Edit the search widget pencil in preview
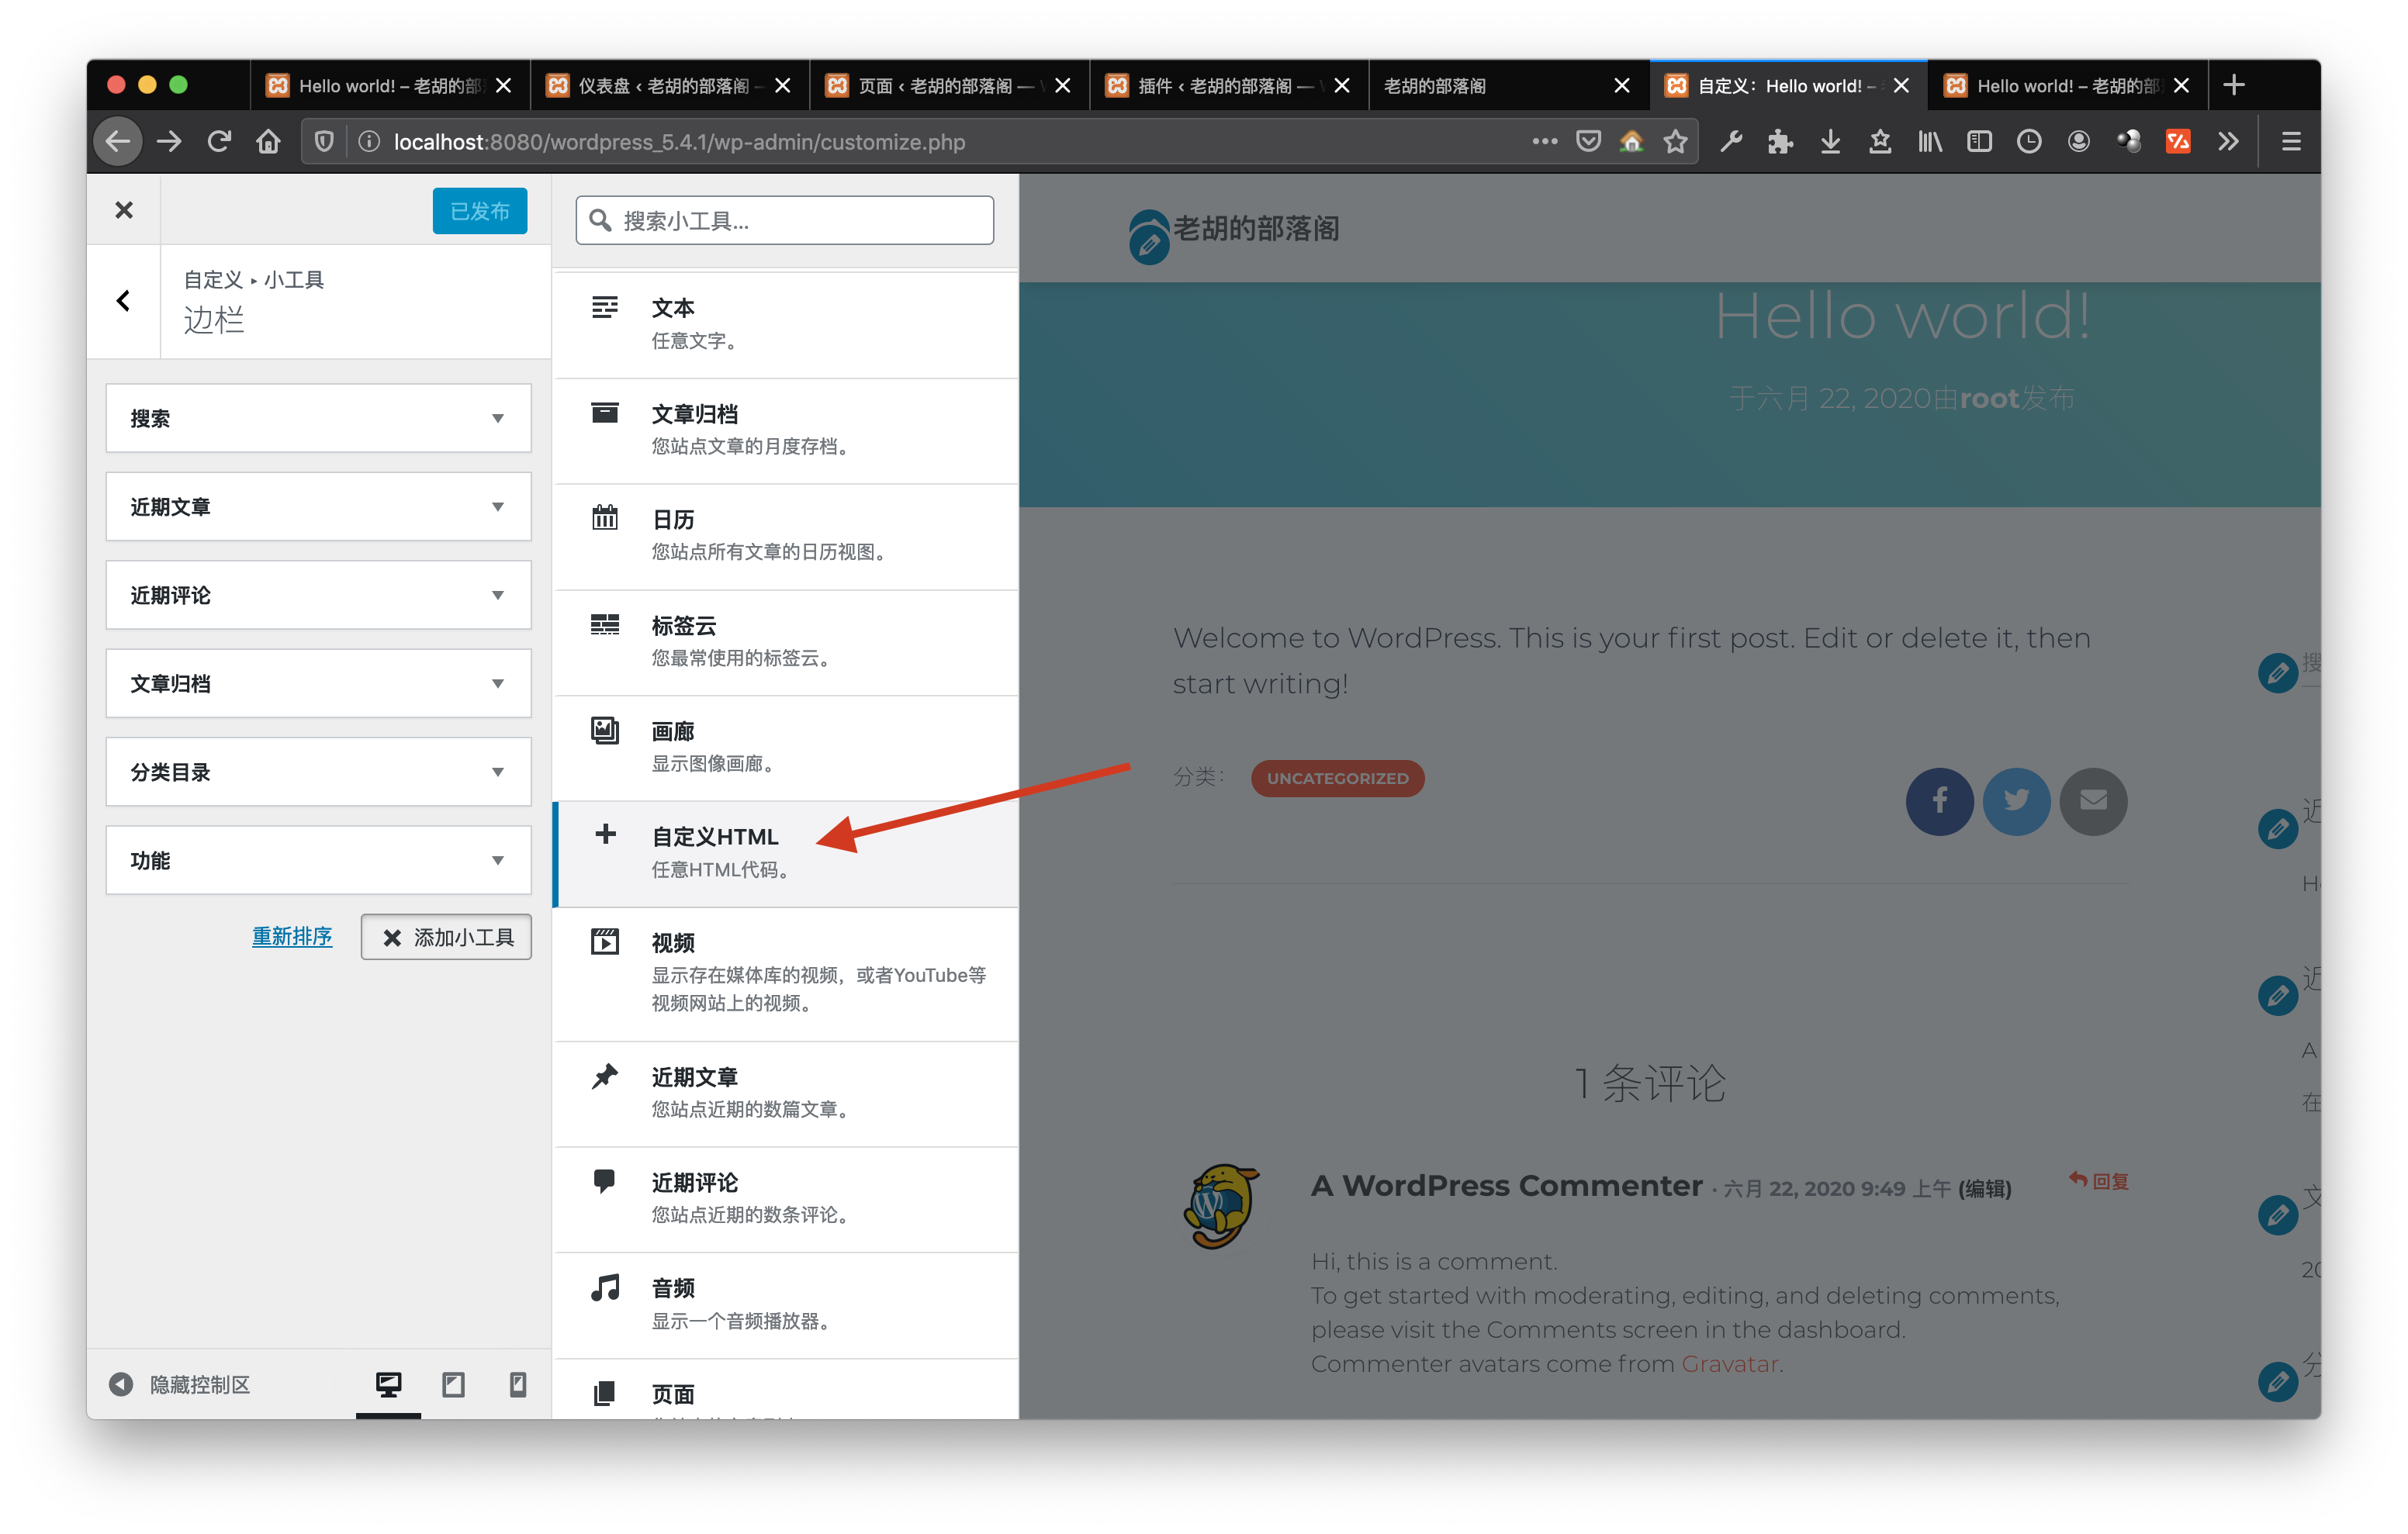This screenshot has width=2408, height=1534. click(2277, 672)
